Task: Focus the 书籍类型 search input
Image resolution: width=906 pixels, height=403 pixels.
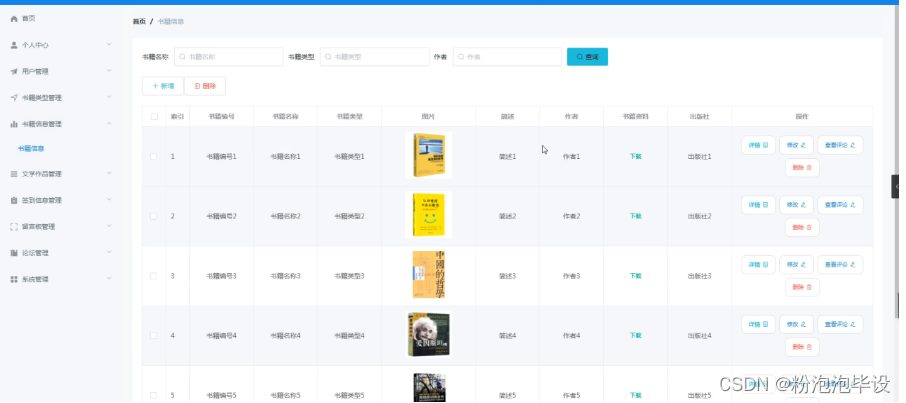Action: 374,57
